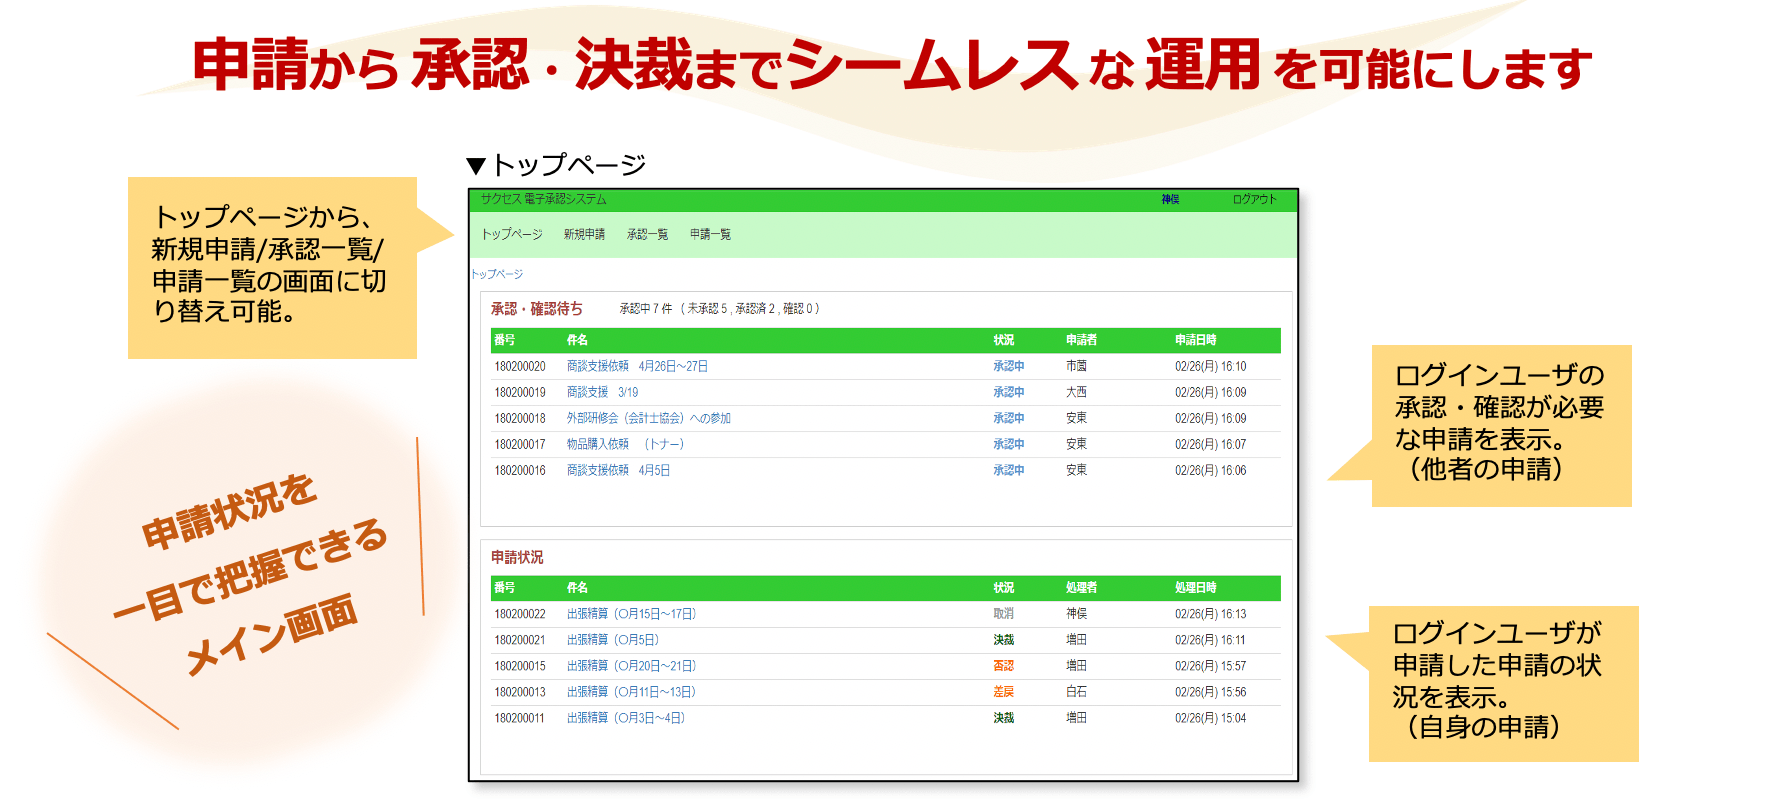Select request number 180200018
The image size is (1784, 810).
pyautogui.click(x=520, y=418)
